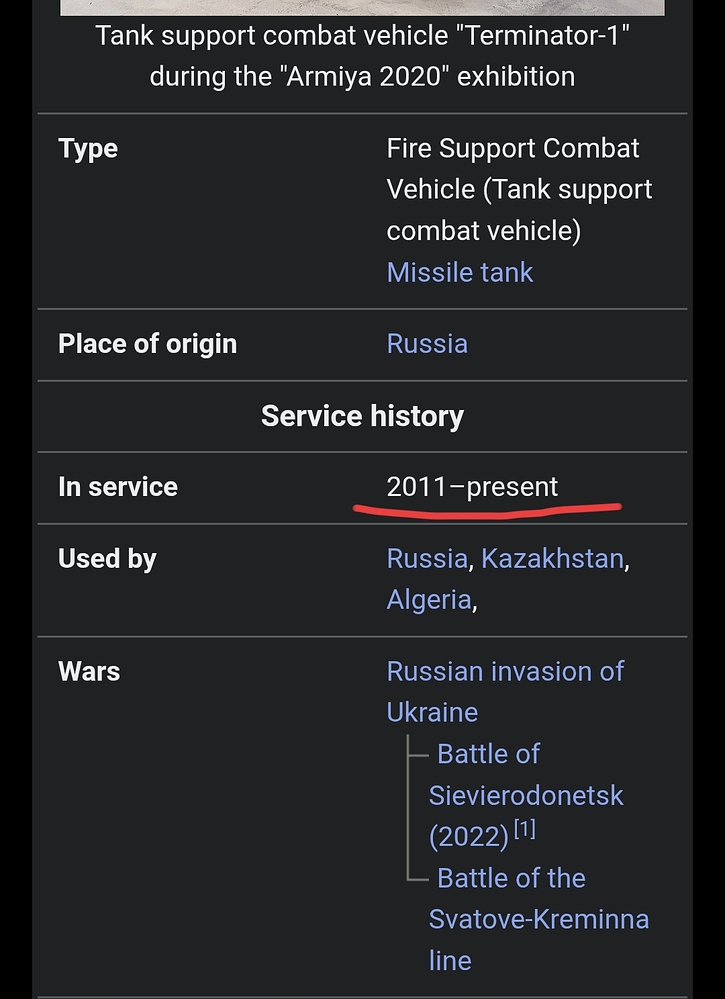Image resolution: width=725 pixels, height=999 pixels.
Task: Select the "Type" row label
Action: click(x=87, y=148)
